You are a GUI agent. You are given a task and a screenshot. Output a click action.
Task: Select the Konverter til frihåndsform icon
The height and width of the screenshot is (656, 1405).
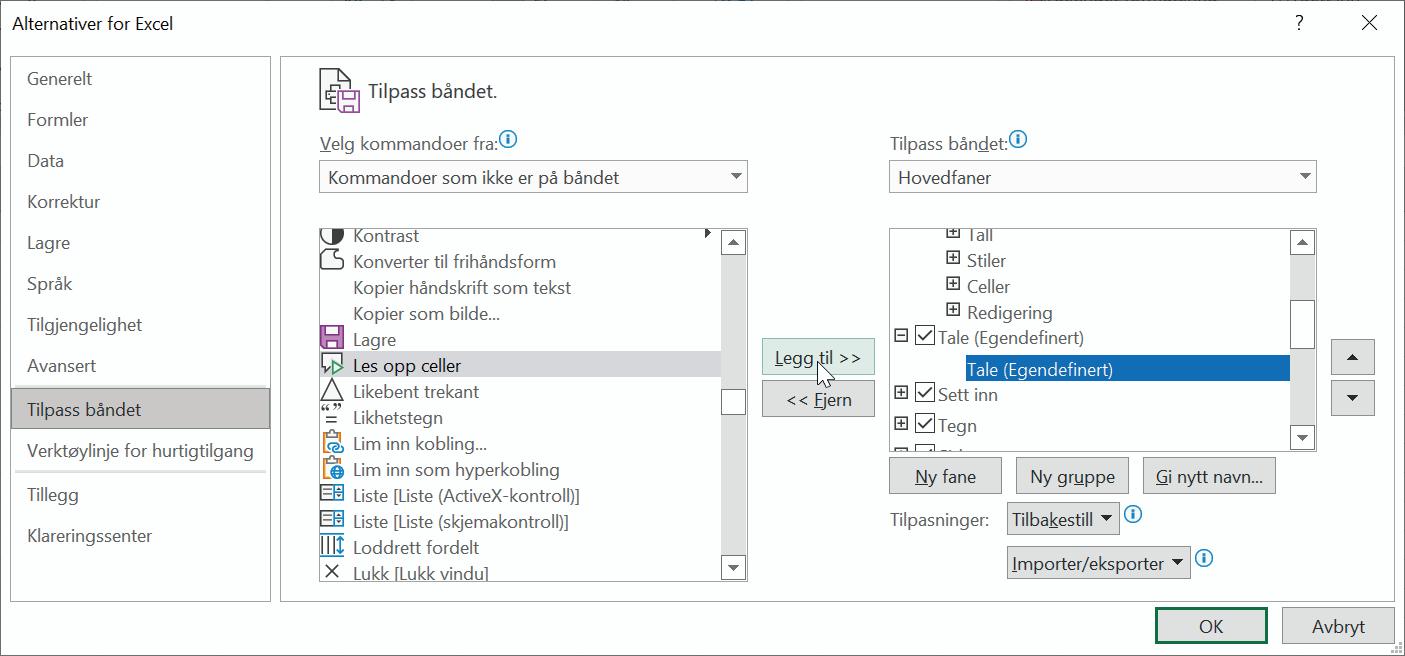click(x=331, y=261)
